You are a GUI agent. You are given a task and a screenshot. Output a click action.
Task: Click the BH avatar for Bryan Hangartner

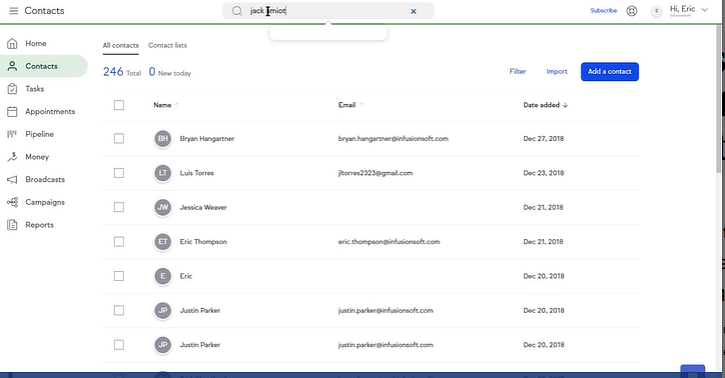tap(163, 138)
